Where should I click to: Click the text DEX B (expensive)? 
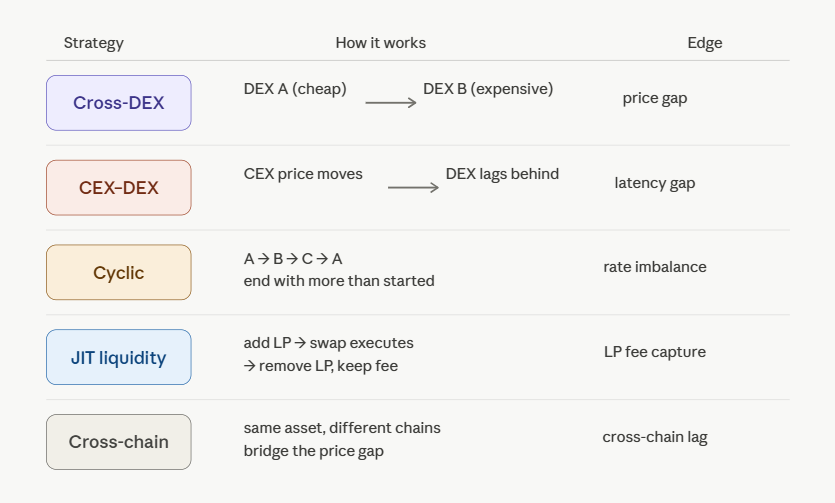coord(488,89)
